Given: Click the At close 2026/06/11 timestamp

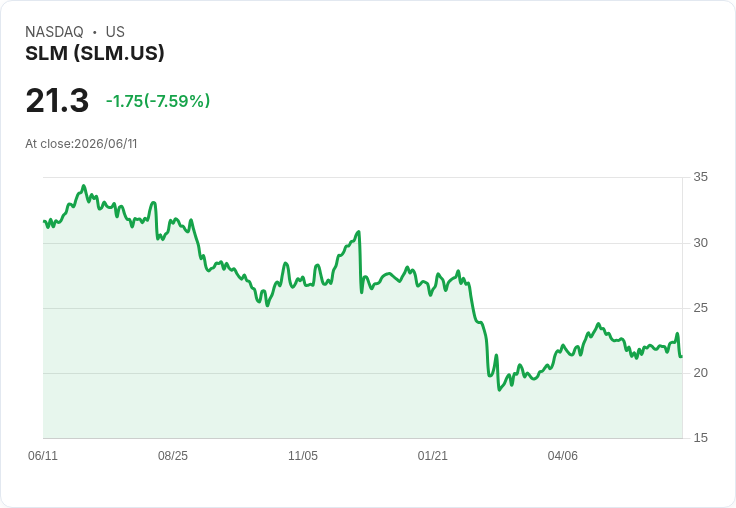Looking at the screenshot, I should 81,144.
